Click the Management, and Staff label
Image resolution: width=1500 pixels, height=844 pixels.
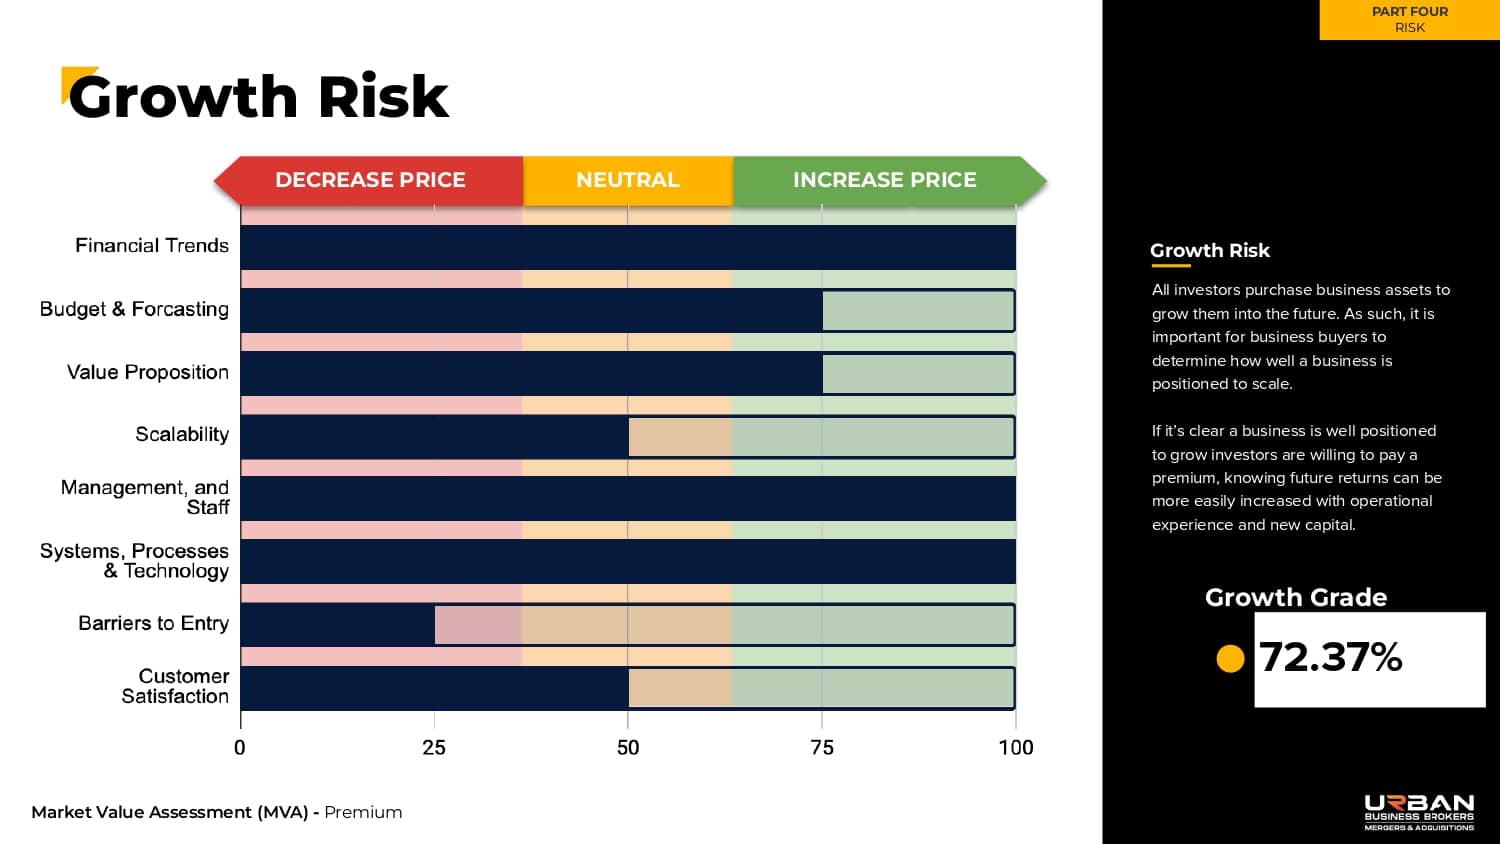145,497
